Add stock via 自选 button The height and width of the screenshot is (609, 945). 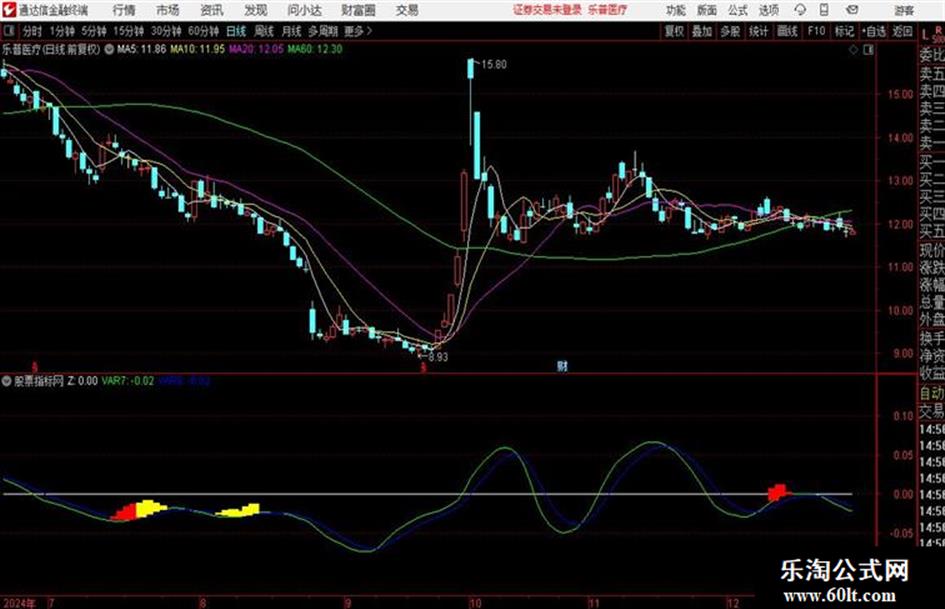[x=874, y=31]
